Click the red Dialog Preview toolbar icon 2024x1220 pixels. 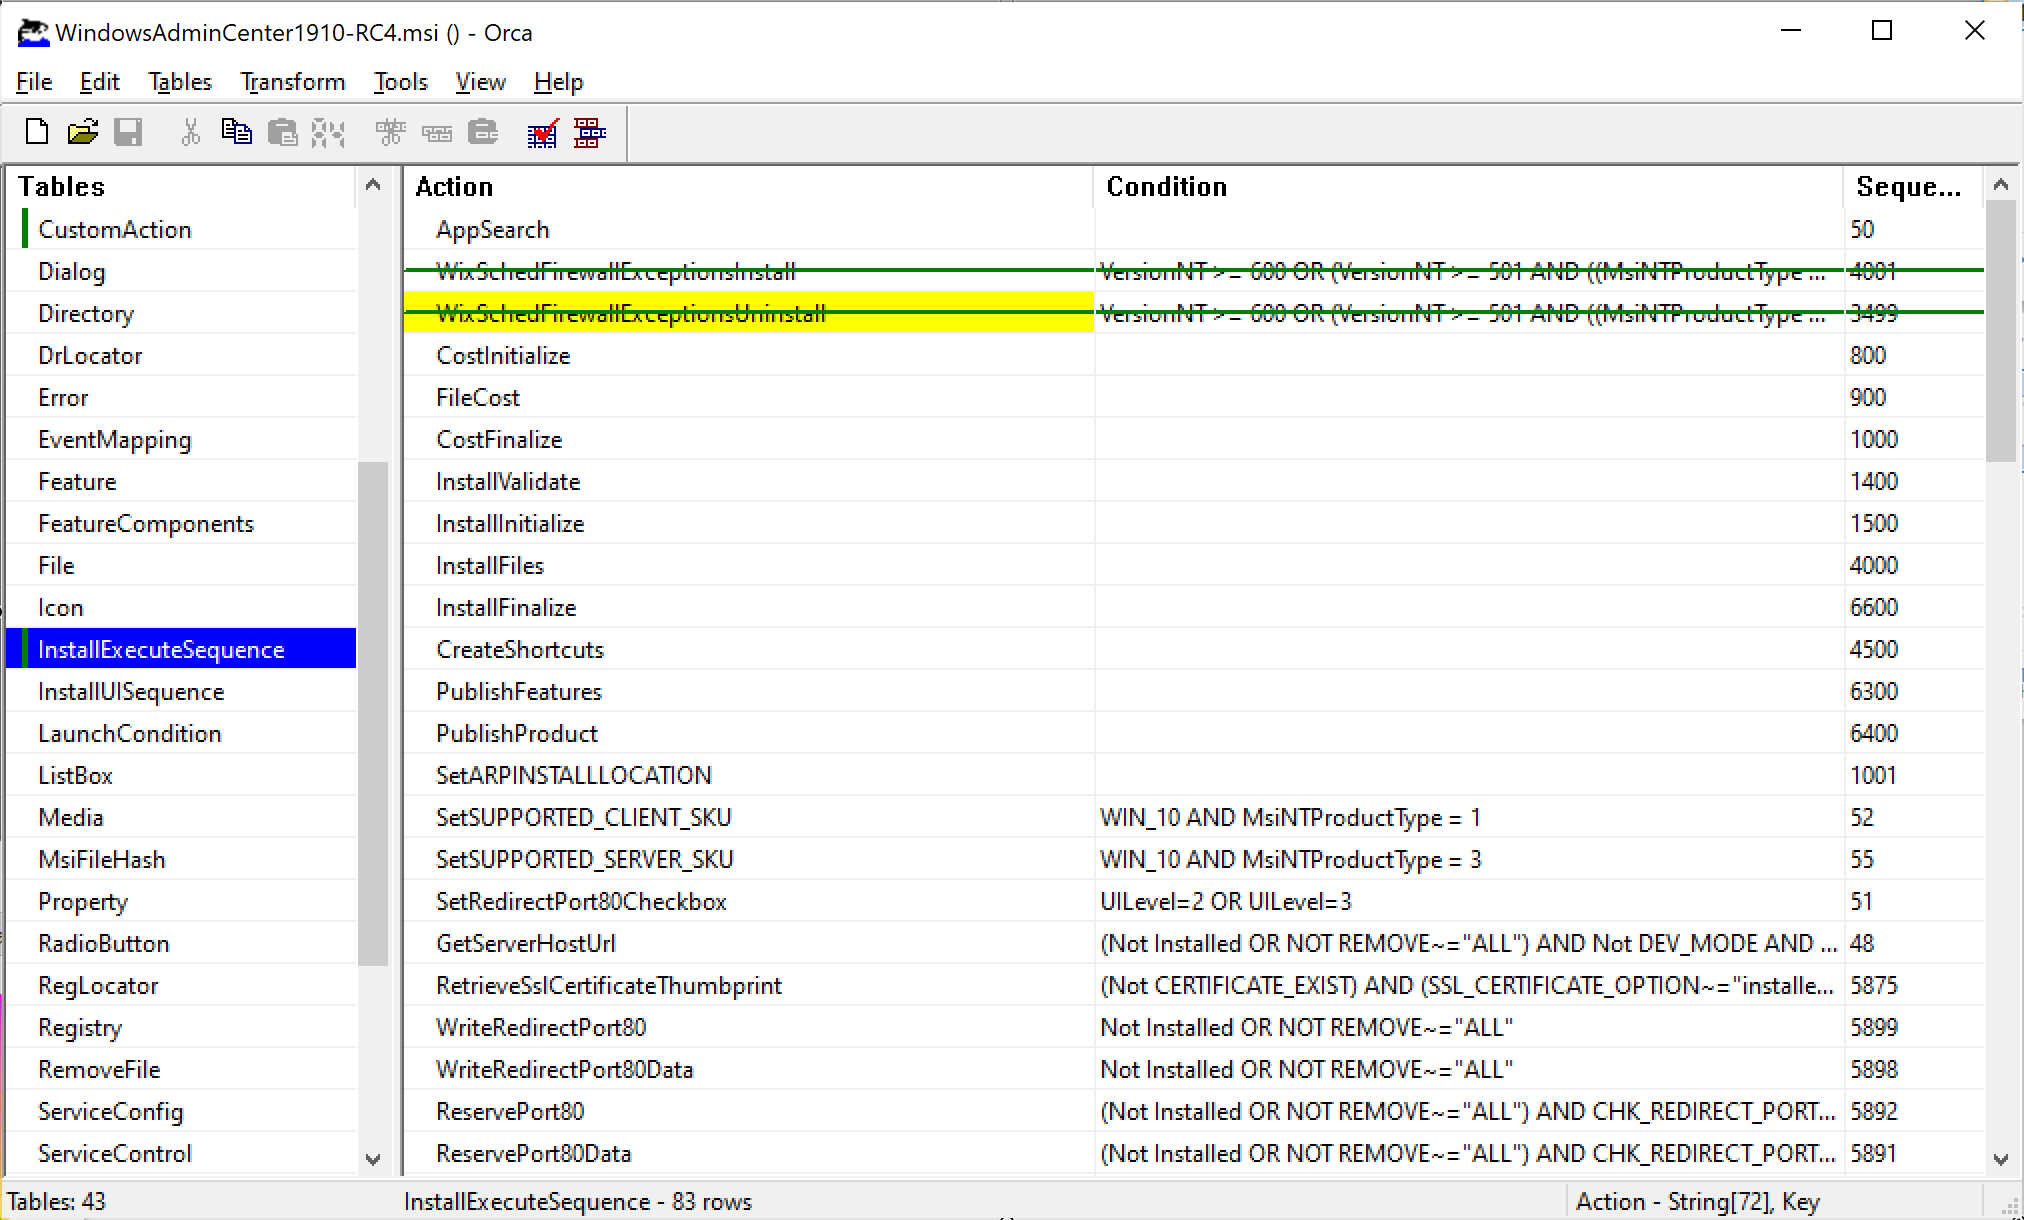coord(590,132)
